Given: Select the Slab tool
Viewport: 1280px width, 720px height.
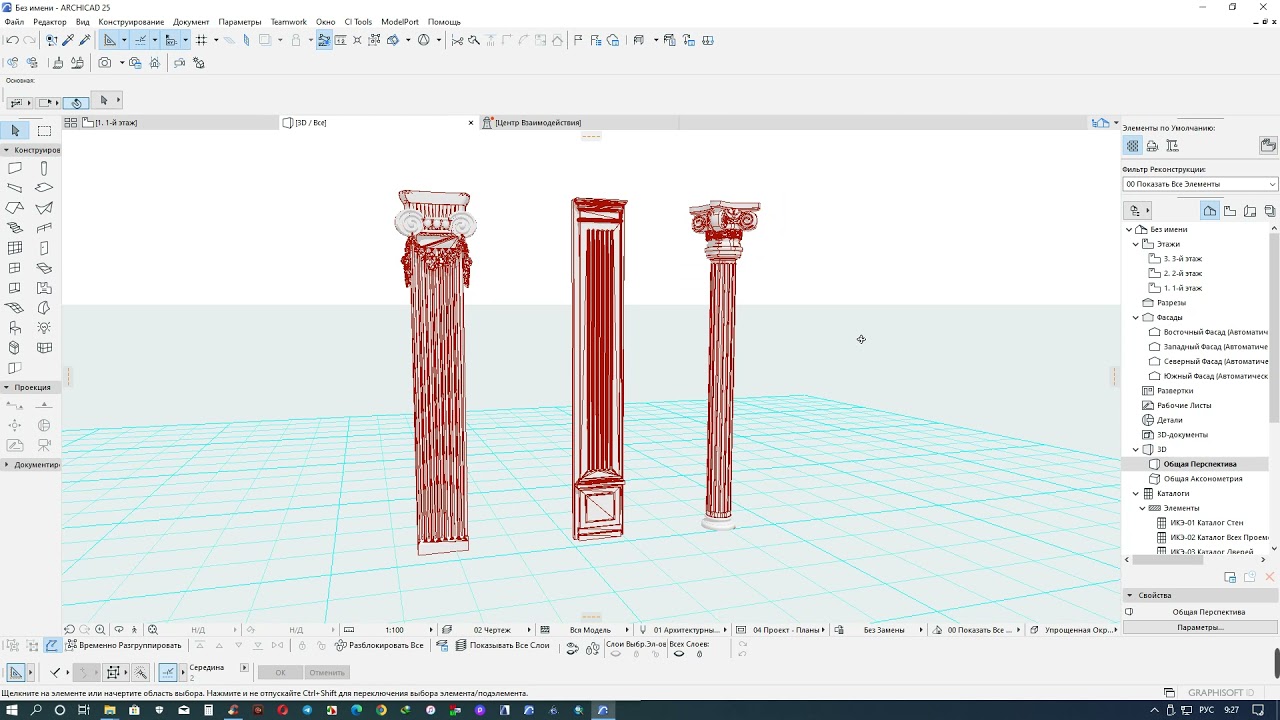Looking at the screenshot, I should pos(44,188).
